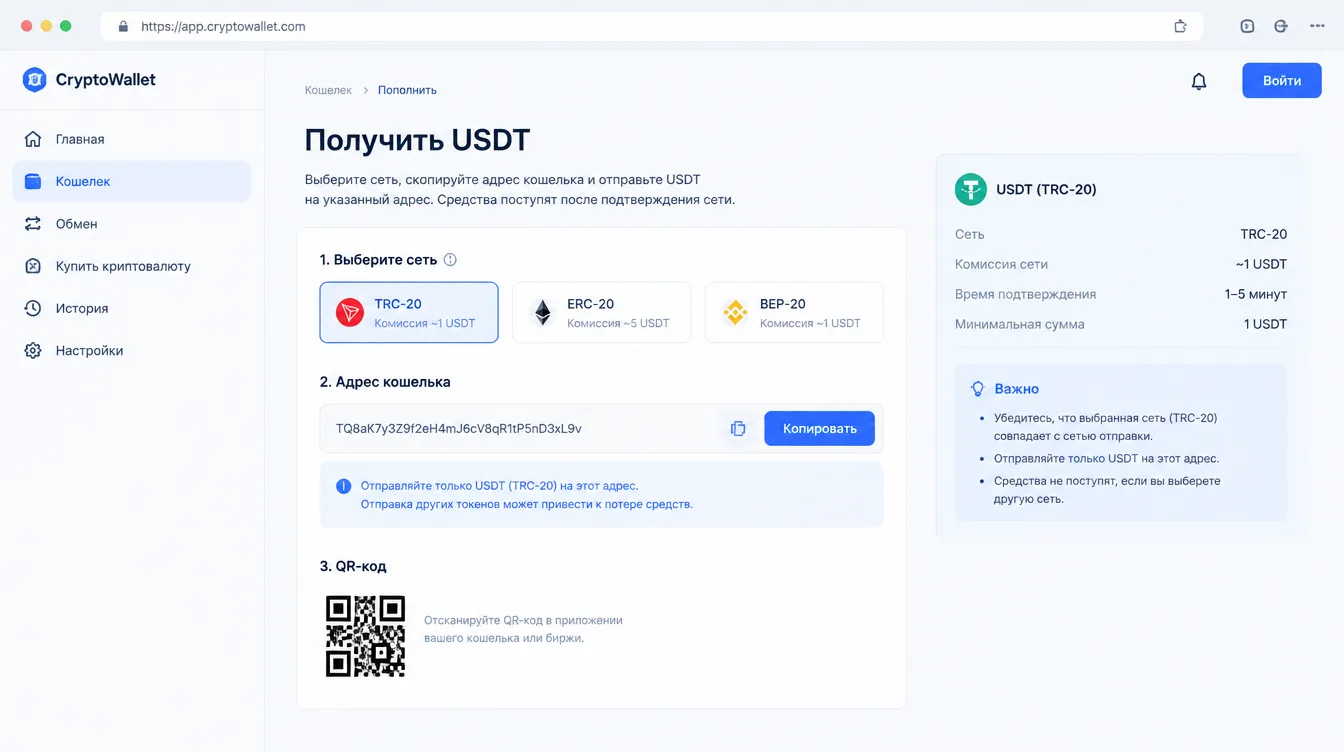Click the Копировать button
1344x752 pixels.
click(820, 428)
